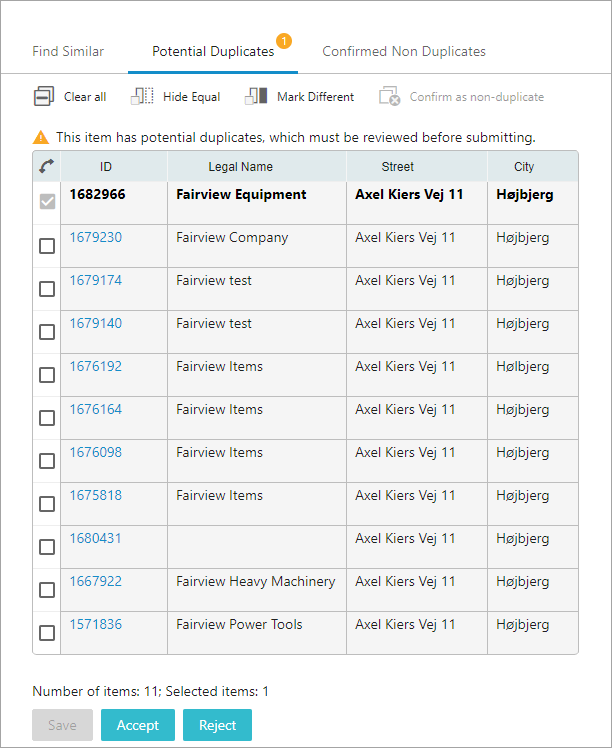This screenshot has height=748, width=612.
Task: Click the Mark Different icon
Action: coord(256,97)
